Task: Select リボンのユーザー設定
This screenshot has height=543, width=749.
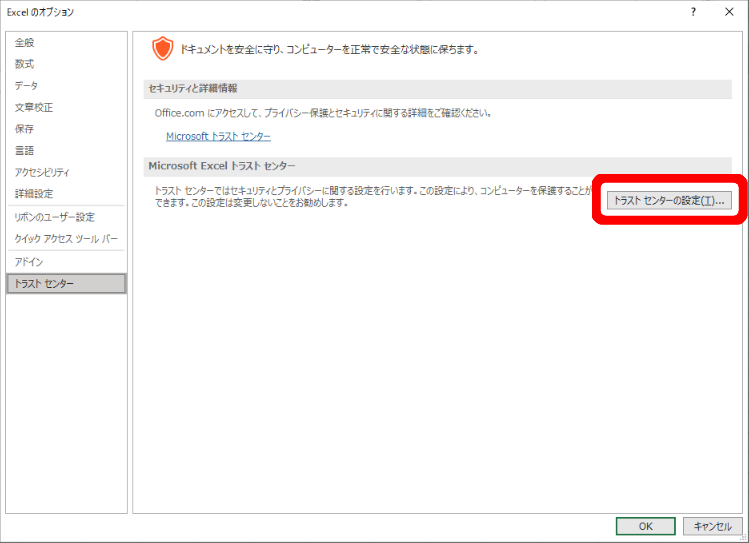Action: click(x=55, y=217)
